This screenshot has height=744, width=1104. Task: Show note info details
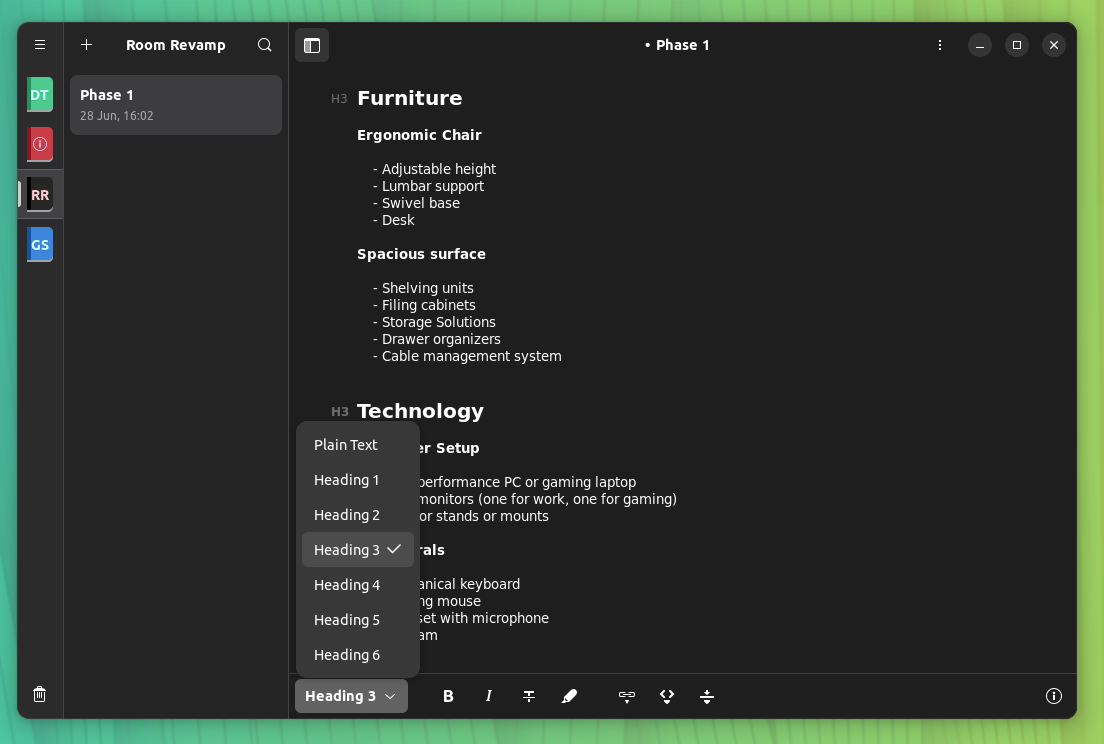[x=1053, y=696]
